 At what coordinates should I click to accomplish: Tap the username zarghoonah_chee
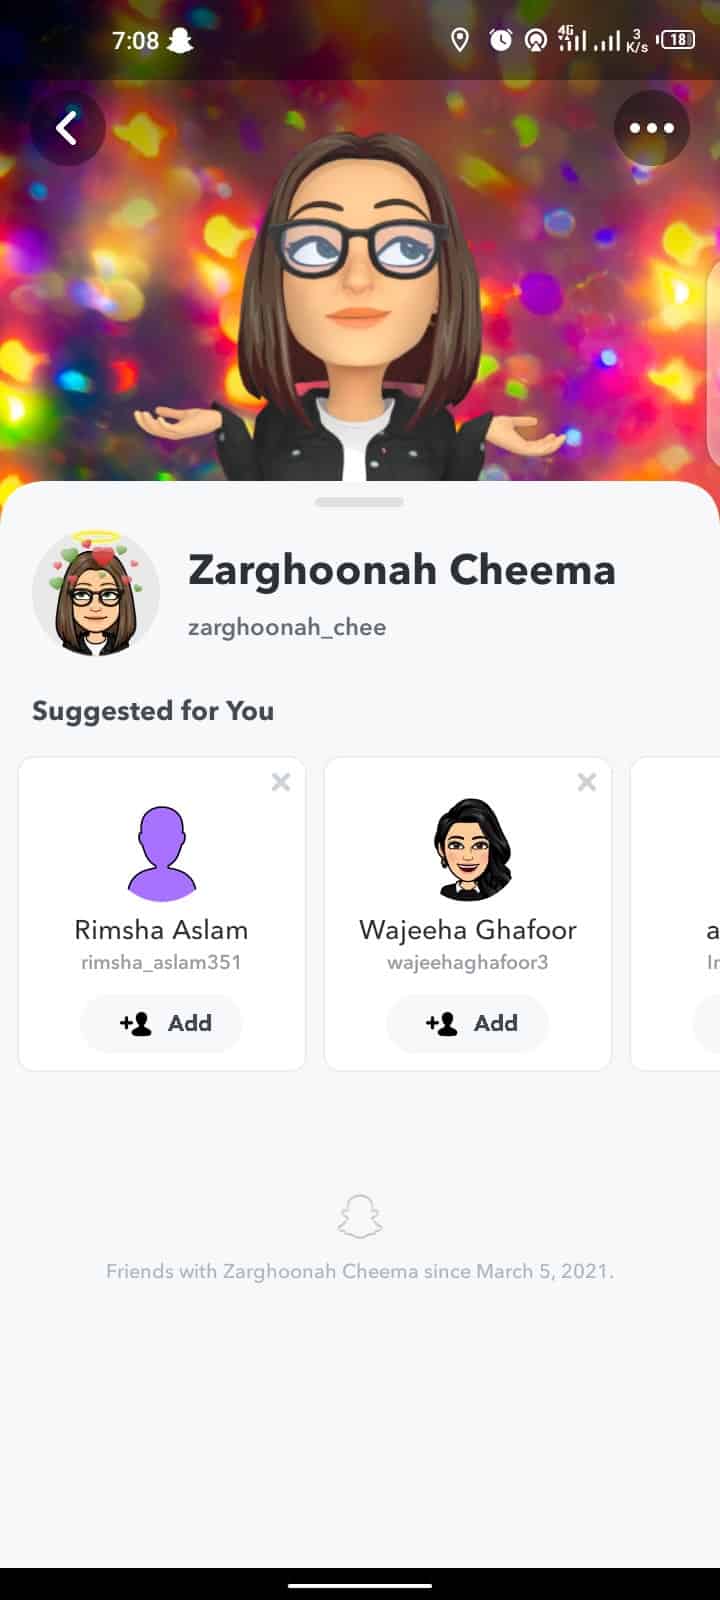tap(287, 627)
